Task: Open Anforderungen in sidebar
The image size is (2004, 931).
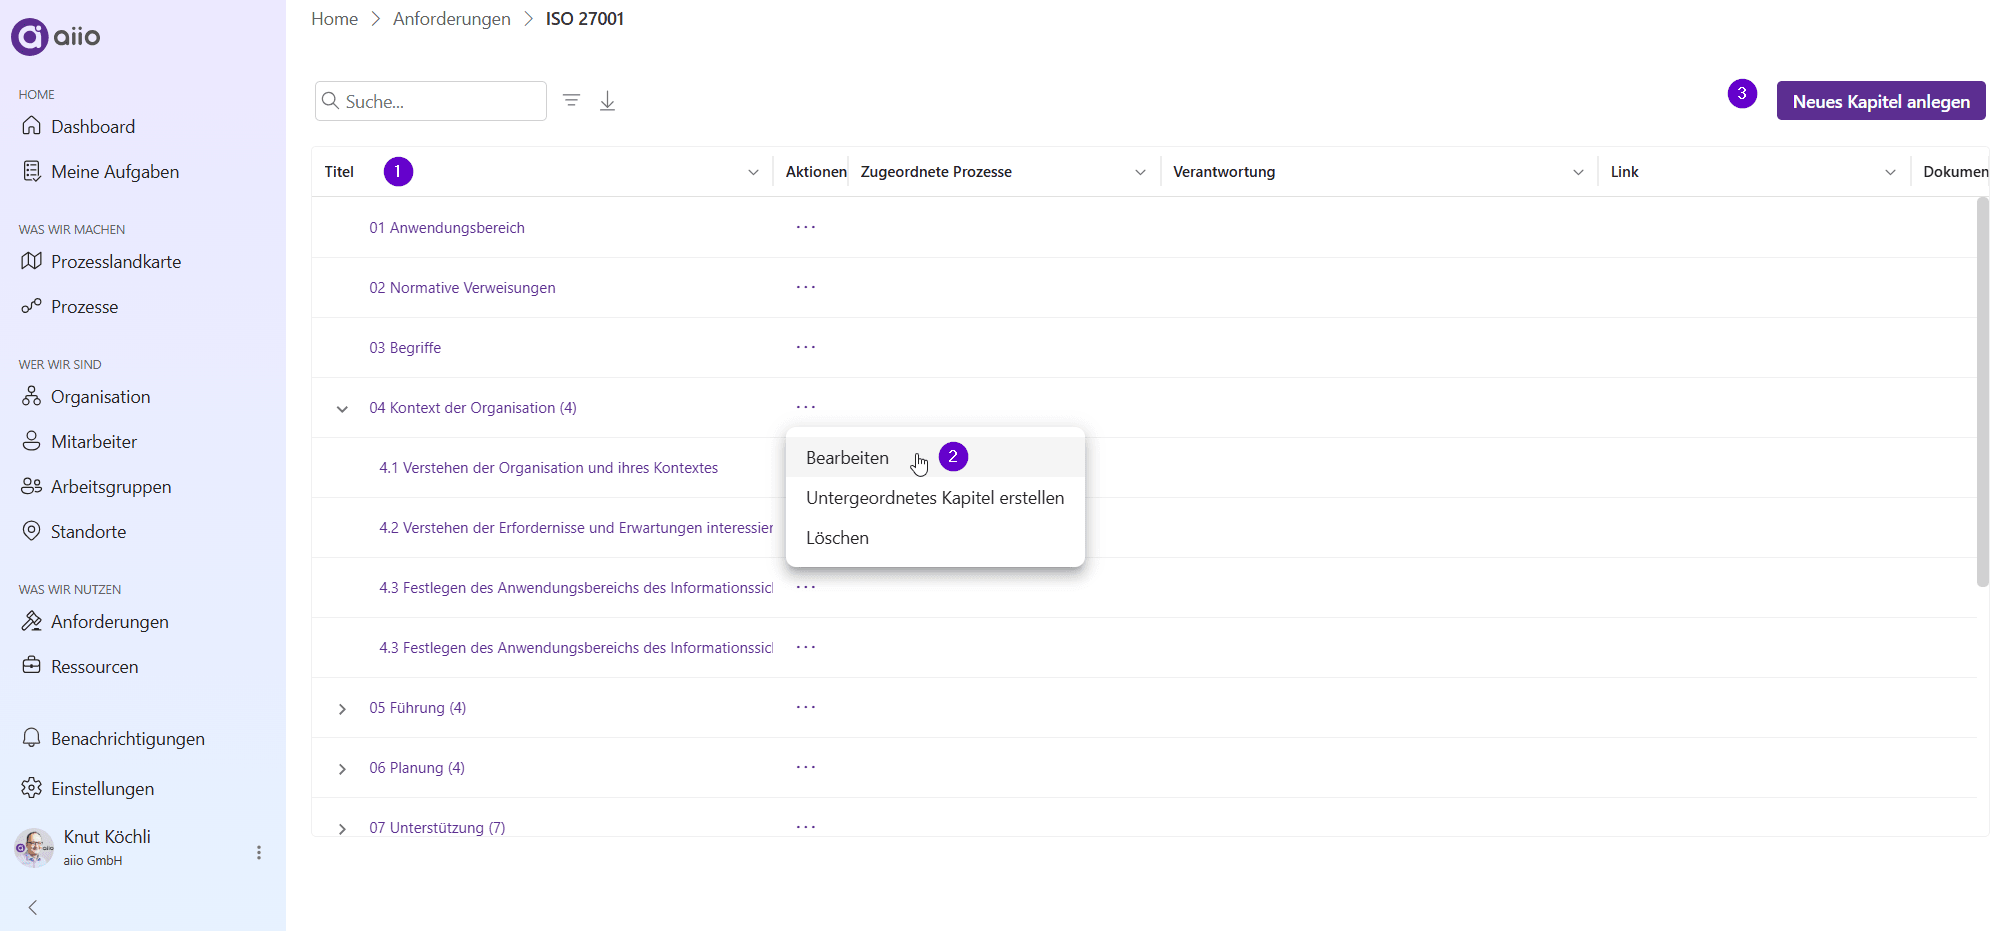Action: point(109,622)
